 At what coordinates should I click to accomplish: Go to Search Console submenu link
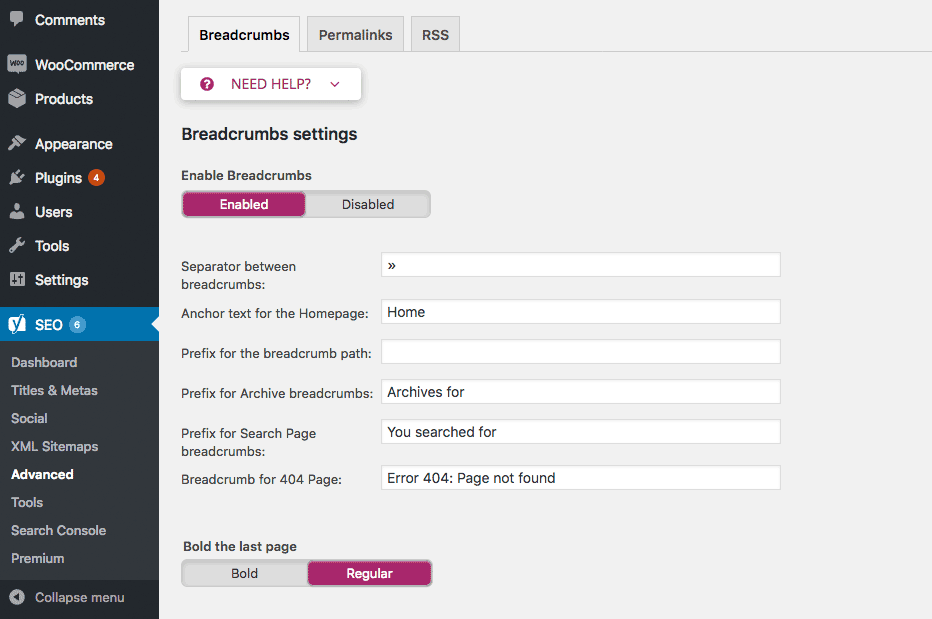58,530
